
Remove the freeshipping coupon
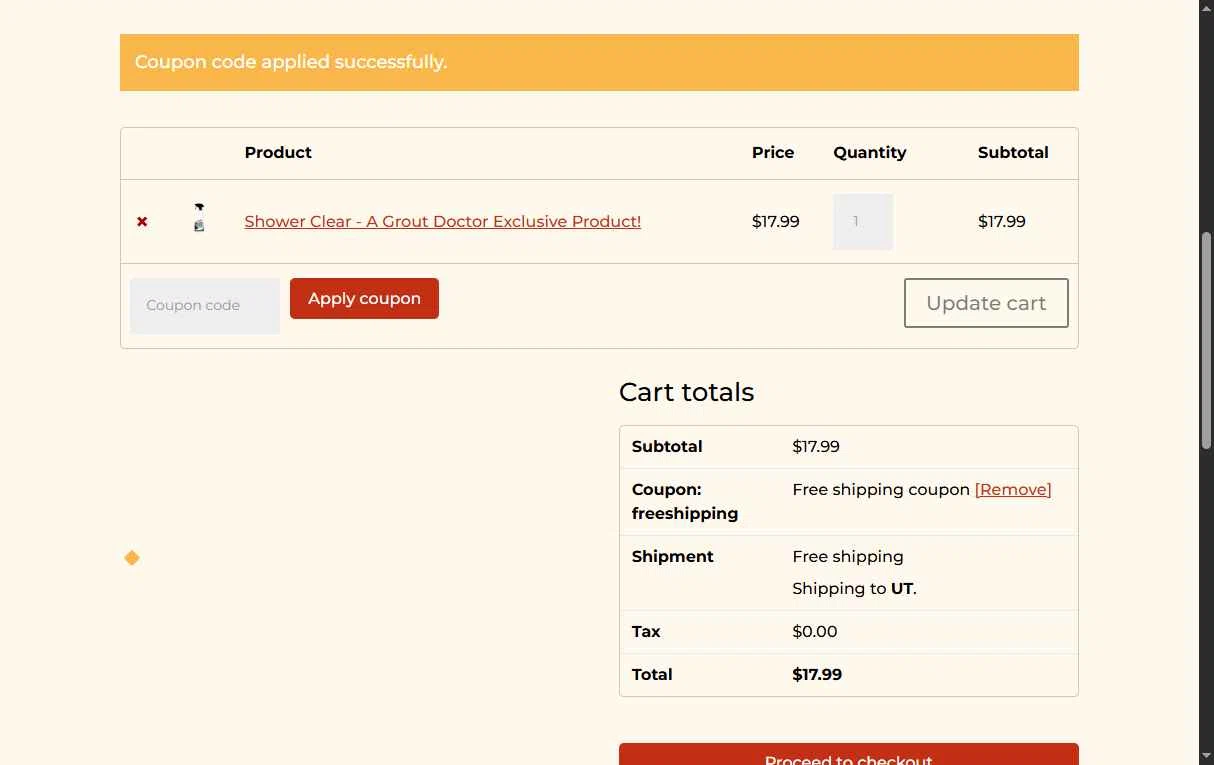point(1013,489)
